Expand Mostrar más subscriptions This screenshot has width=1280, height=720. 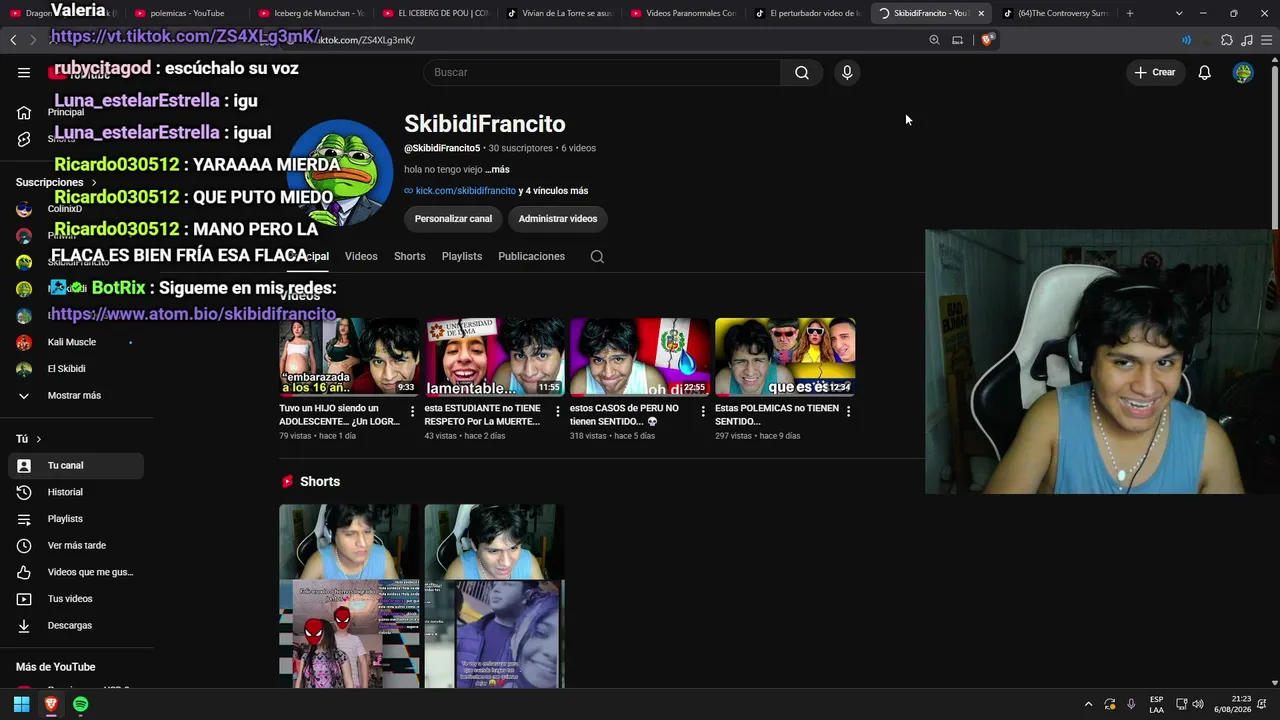pos(72,395)
